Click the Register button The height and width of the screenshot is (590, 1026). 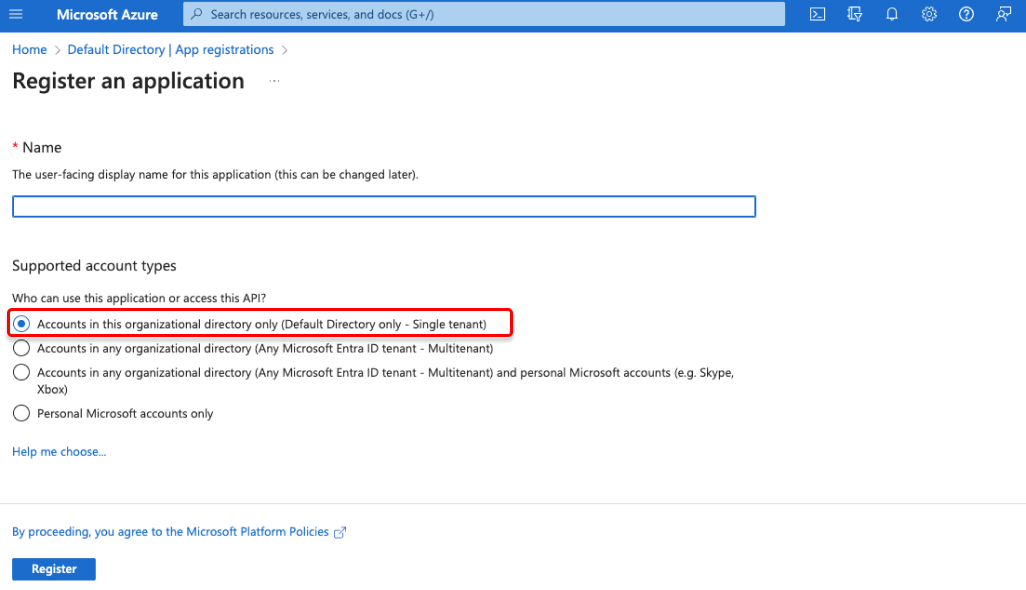click(x=53, y=568)
